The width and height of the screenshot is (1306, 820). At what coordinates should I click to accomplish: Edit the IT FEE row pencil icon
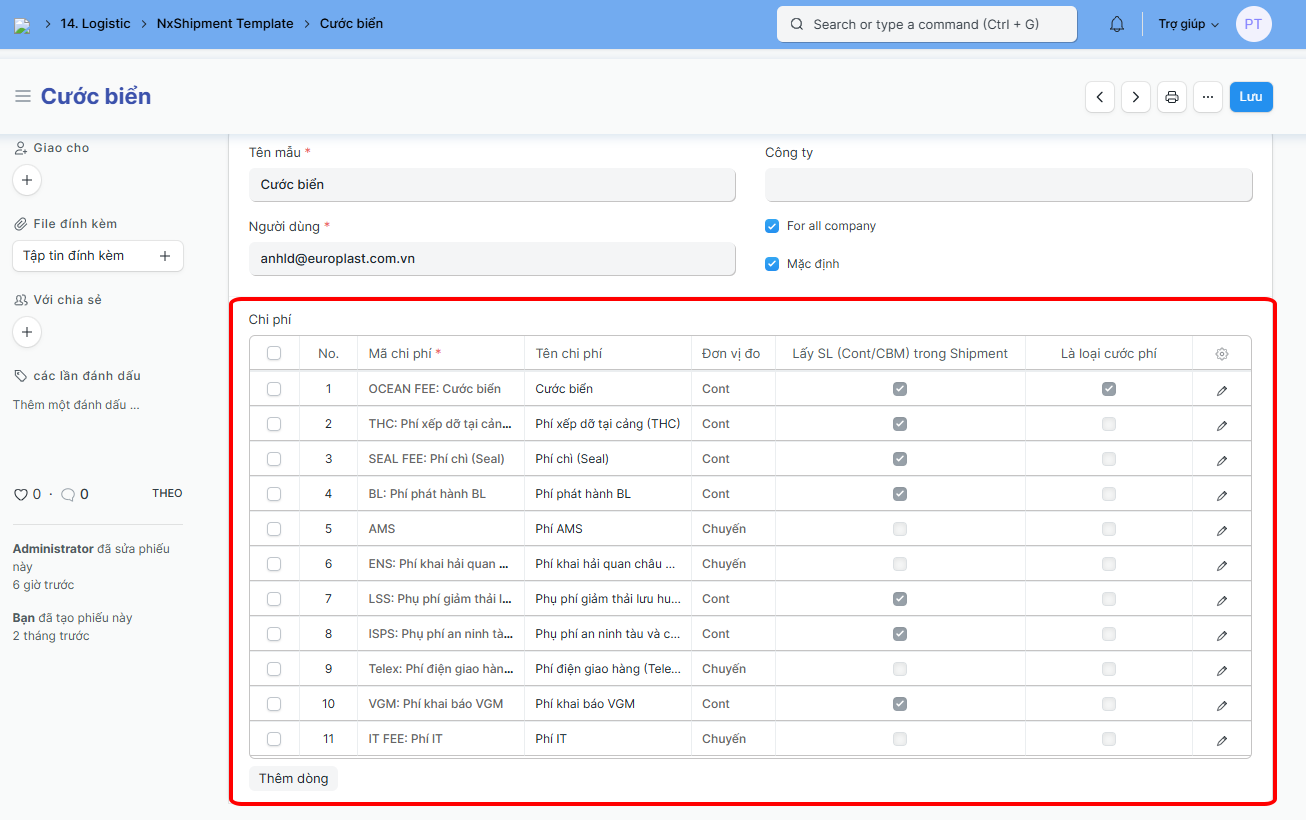coord(1221,740)
